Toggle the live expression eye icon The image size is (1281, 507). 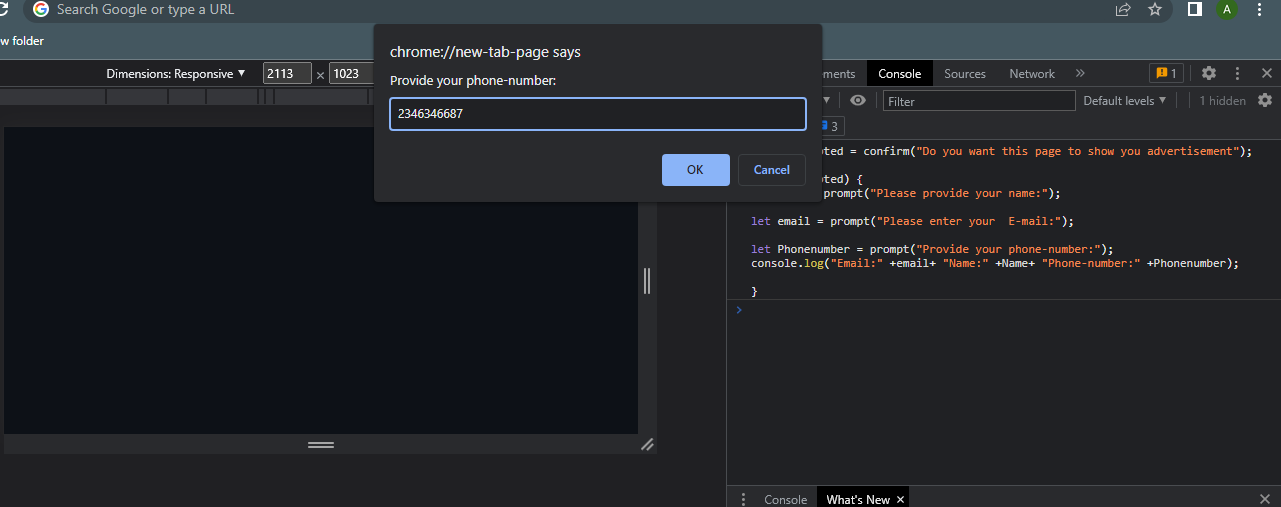[x=857, y=101]
